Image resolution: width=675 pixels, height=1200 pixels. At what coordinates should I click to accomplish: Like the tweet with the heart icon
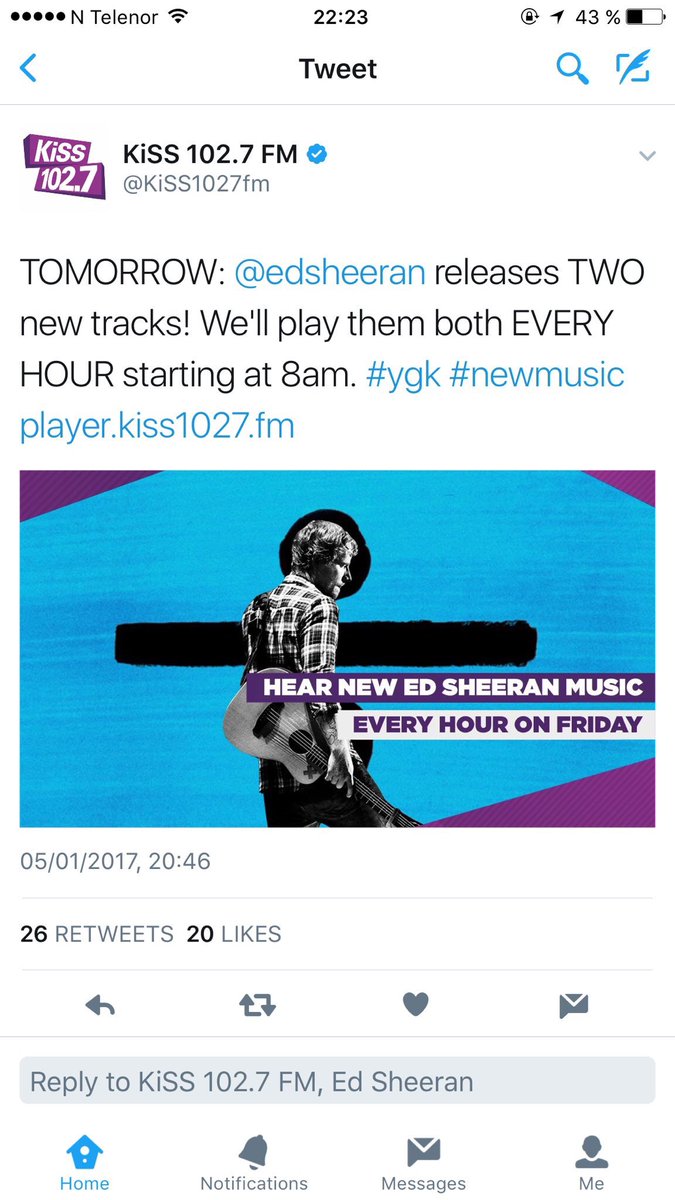[415, 1005]
